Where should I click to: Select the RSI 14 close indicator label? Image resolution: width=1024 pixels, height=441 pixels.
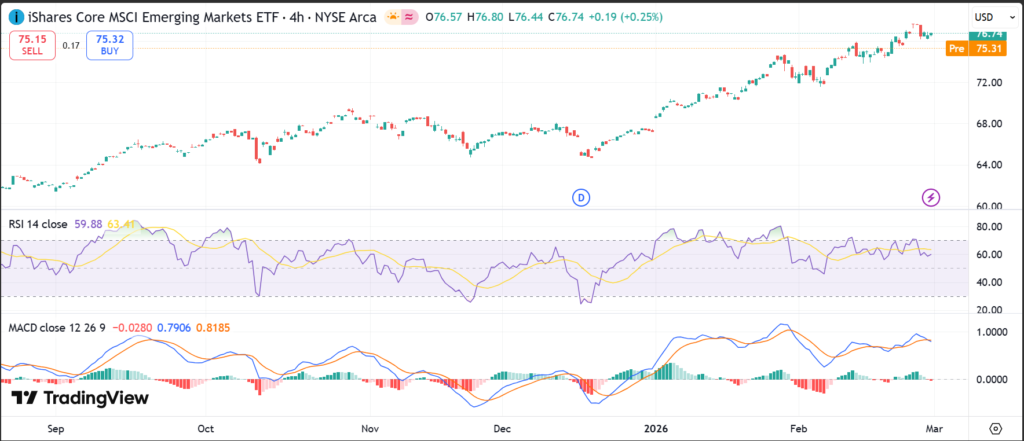[x=40, y=224]
